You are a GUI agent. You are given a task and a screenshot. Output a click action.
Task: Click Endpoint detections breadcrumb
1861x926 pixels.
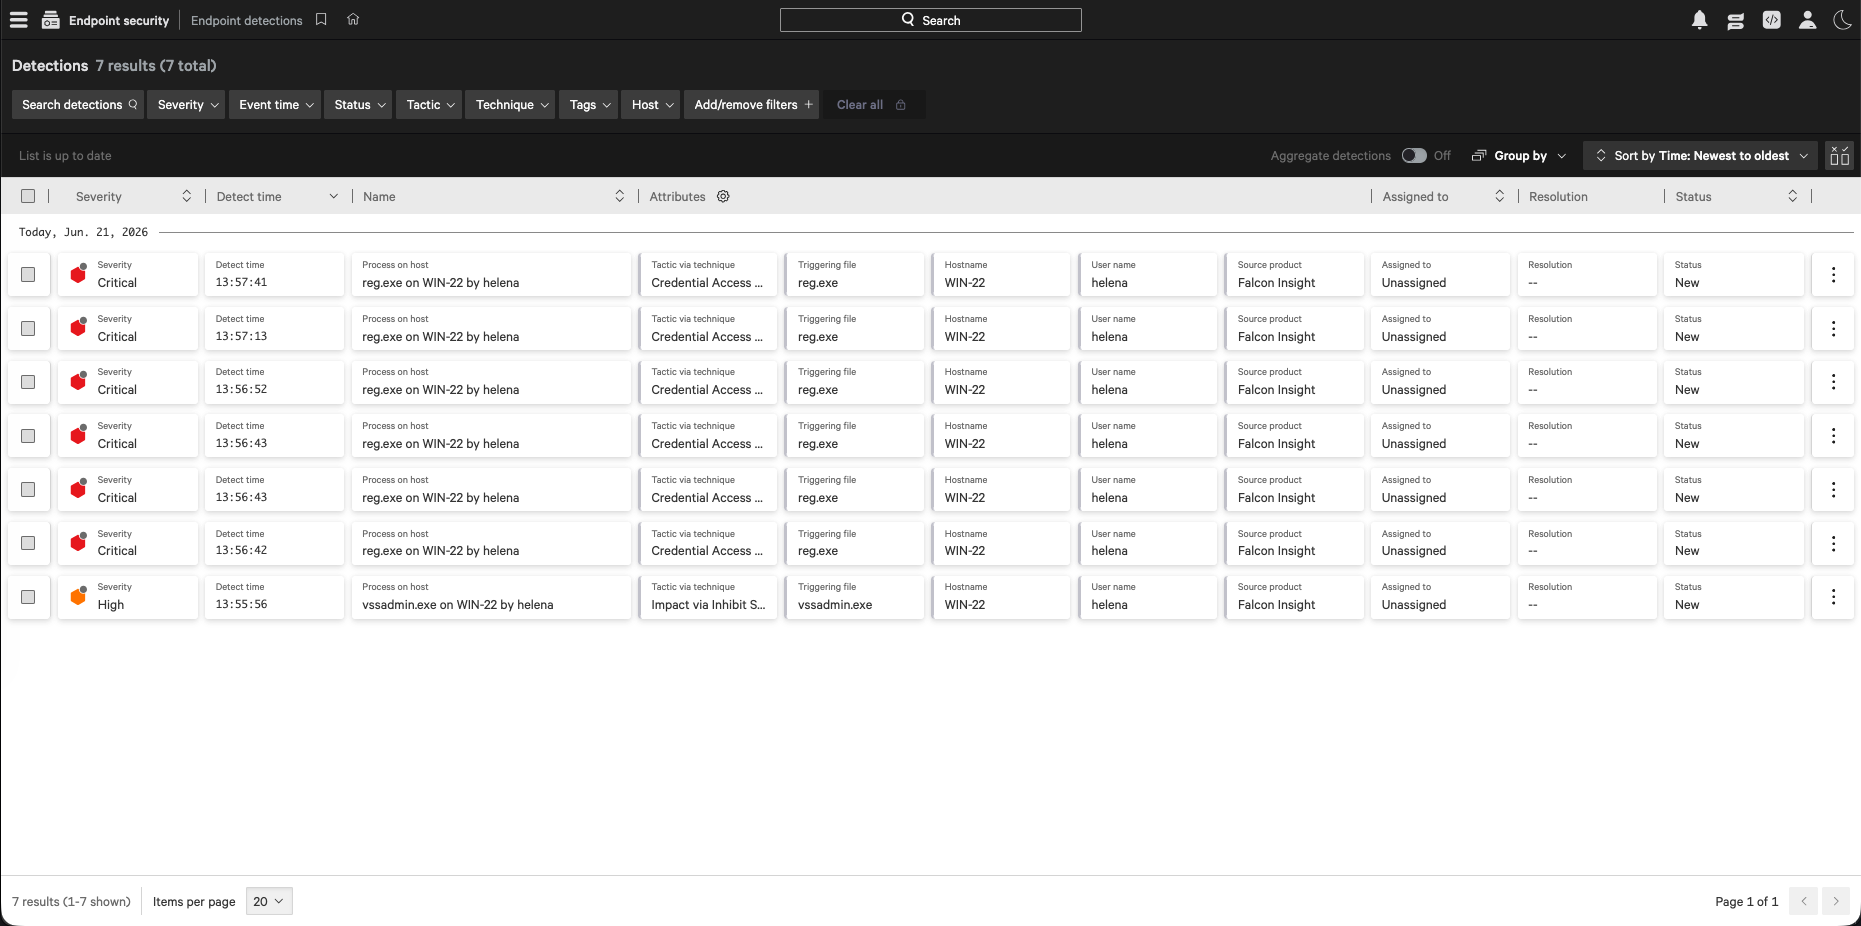click(246, 20)
